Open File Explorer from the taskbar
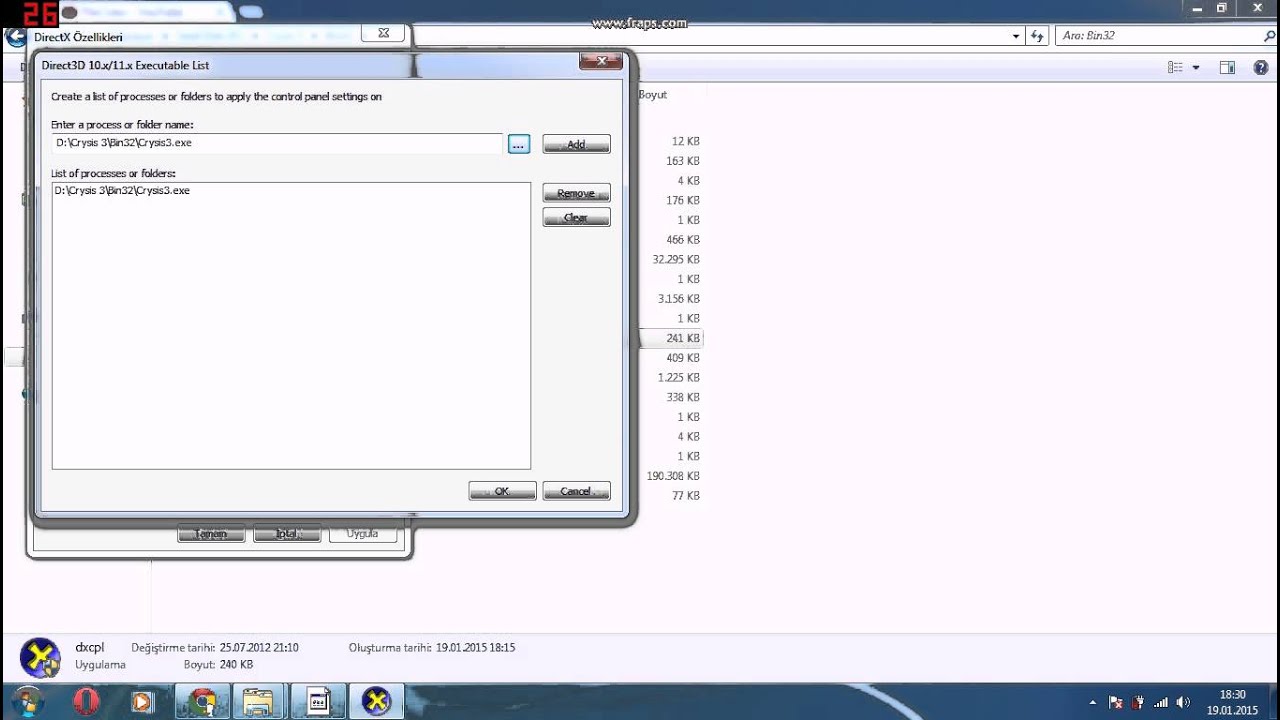1280x720 pixels. click(x=259, y=701)
